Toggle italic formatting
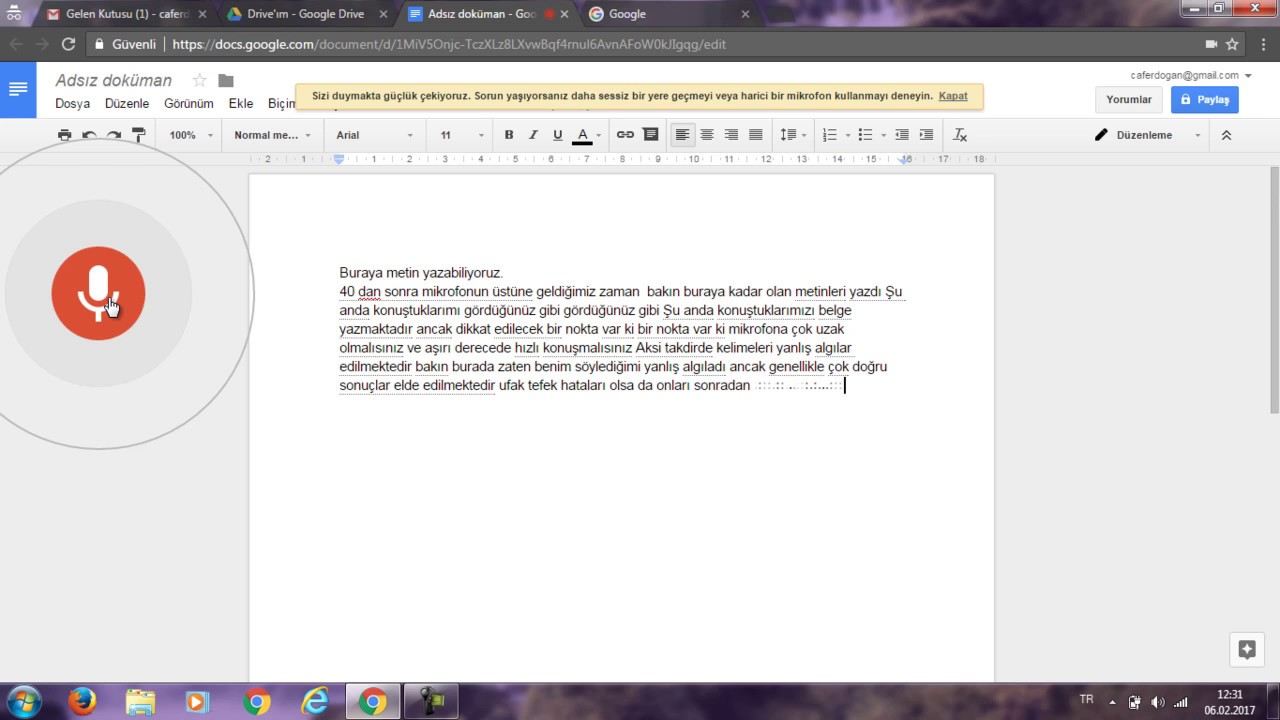The height and width of the screenshot is (720, 1280). (x=533, y=135)
